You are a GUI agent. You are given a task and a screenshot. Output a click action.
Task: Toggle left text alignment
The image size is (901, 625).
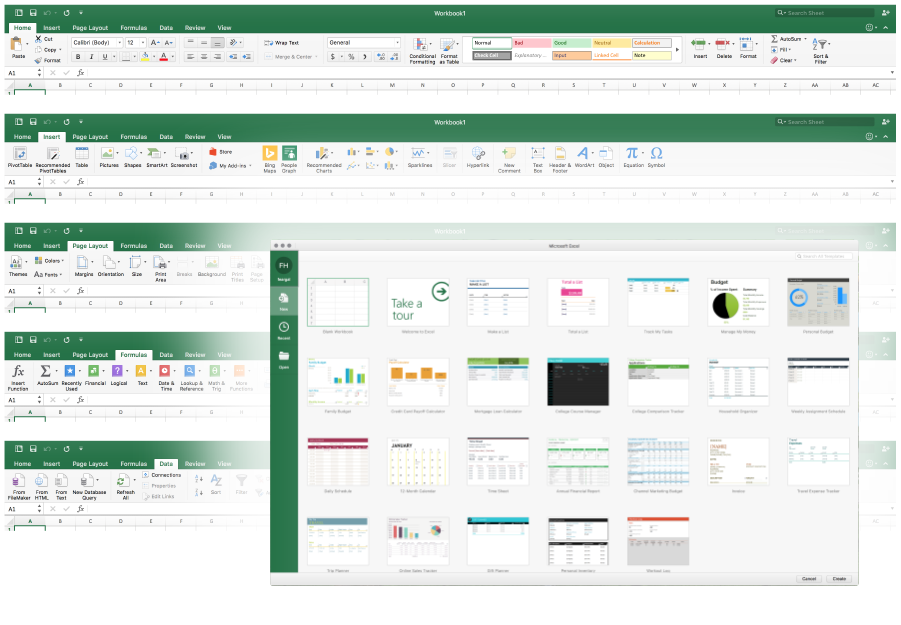coord(190,57)
